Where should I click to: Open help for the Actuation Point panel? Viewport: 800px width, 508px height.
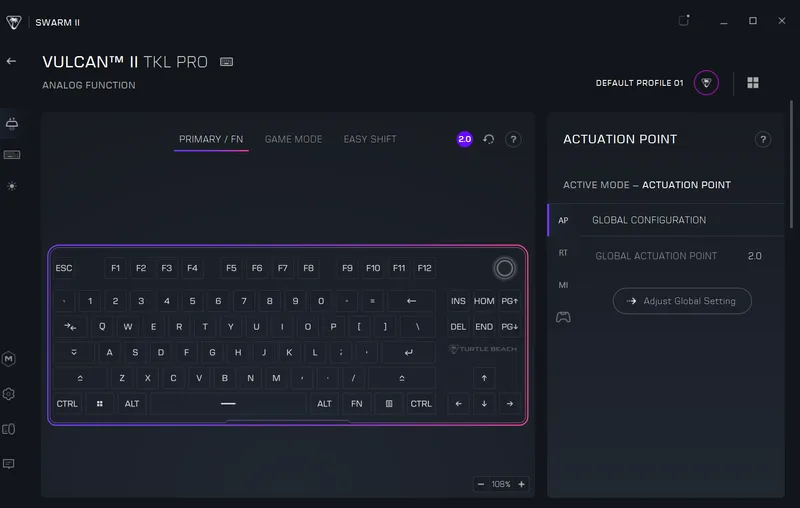(763, 139)
